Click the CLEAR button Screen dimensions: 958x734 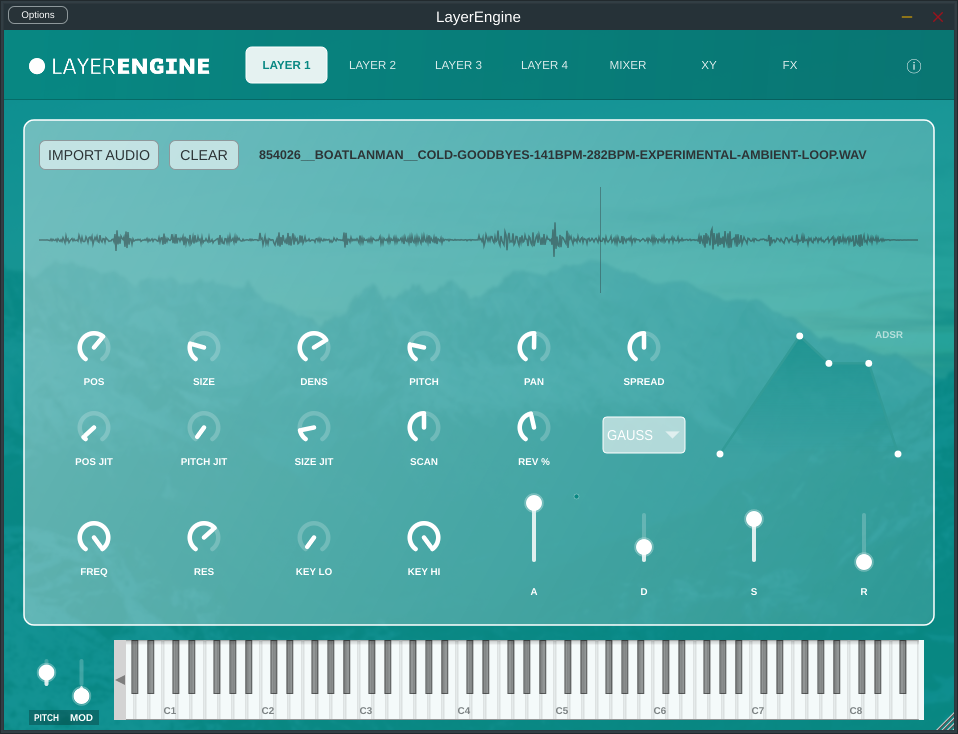[x=203, y=155]
